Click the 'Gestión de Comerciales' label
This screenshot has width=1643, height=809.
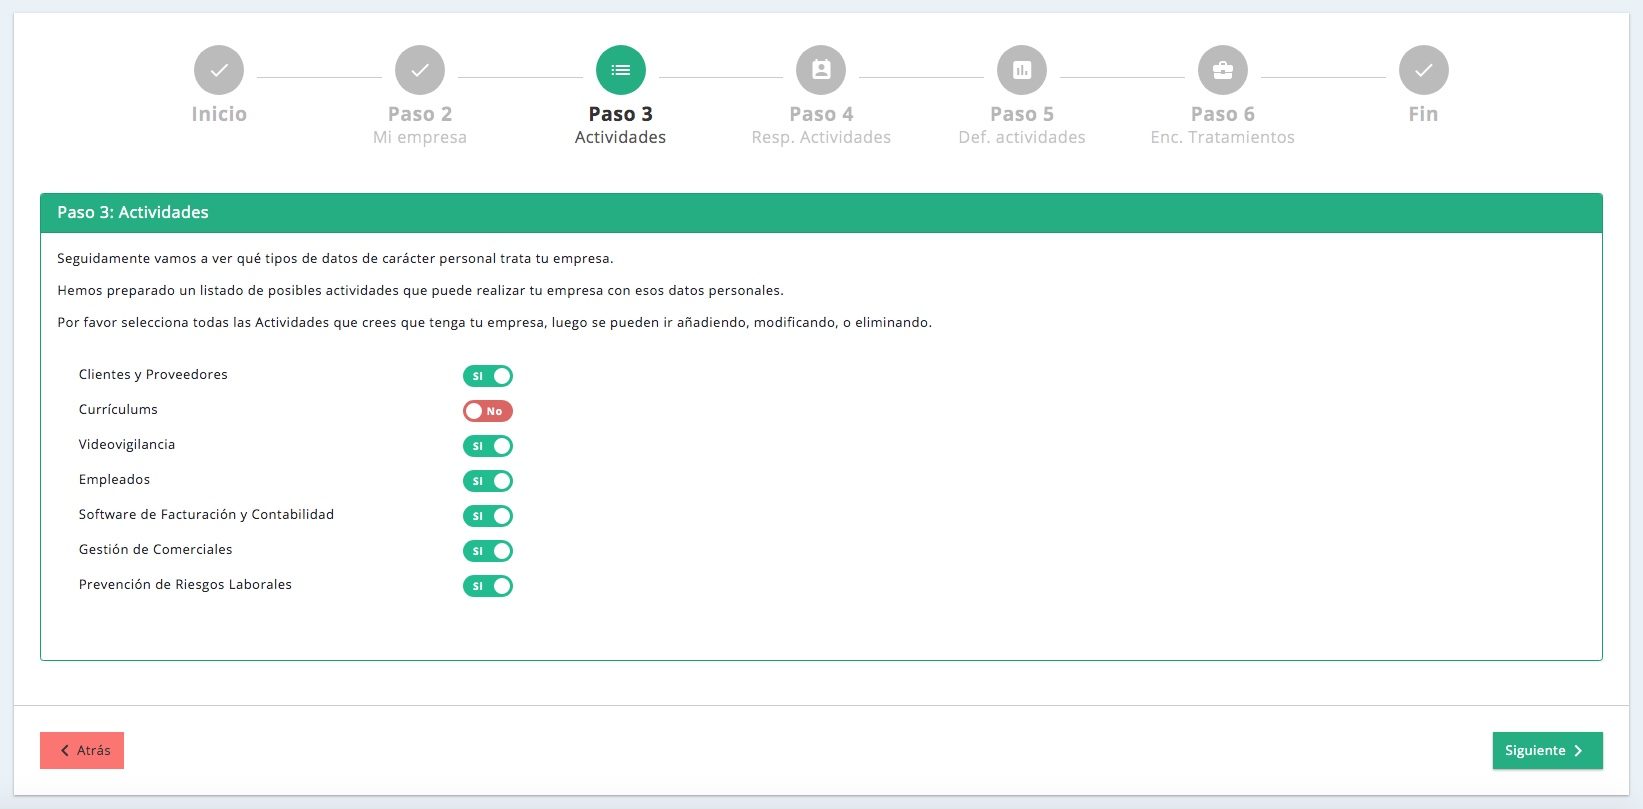(x=155, y=550)
